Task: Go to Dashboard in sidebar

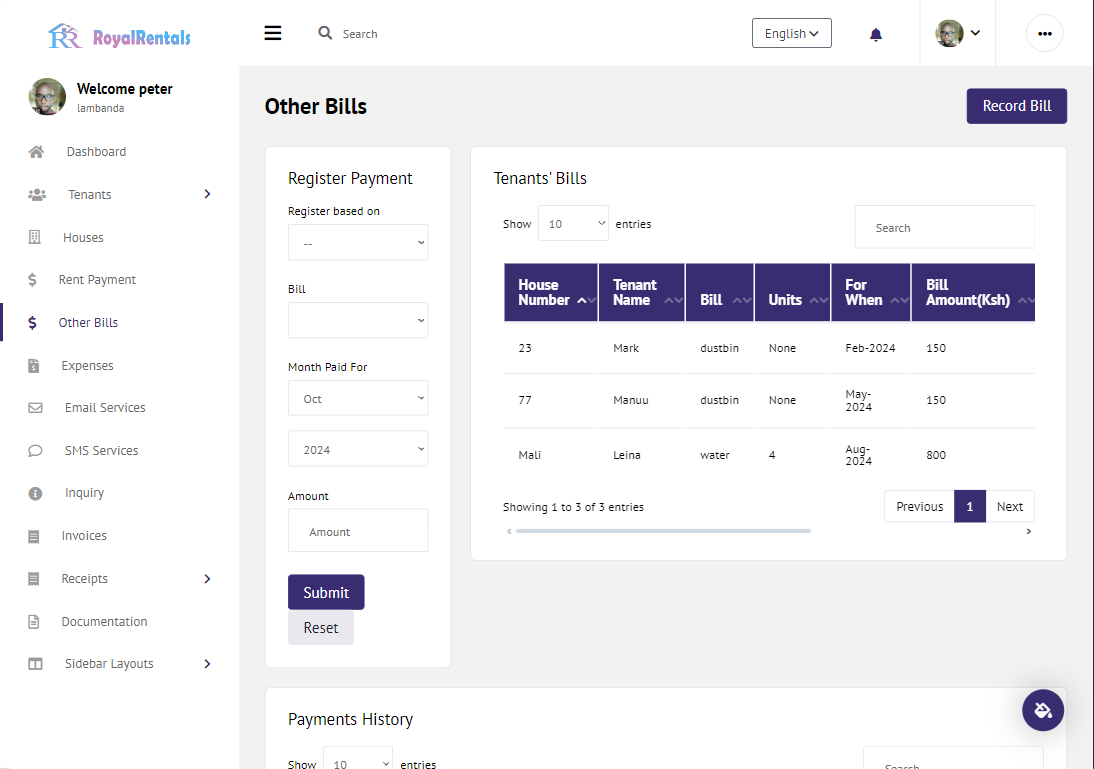Action: tap(96, 151)
